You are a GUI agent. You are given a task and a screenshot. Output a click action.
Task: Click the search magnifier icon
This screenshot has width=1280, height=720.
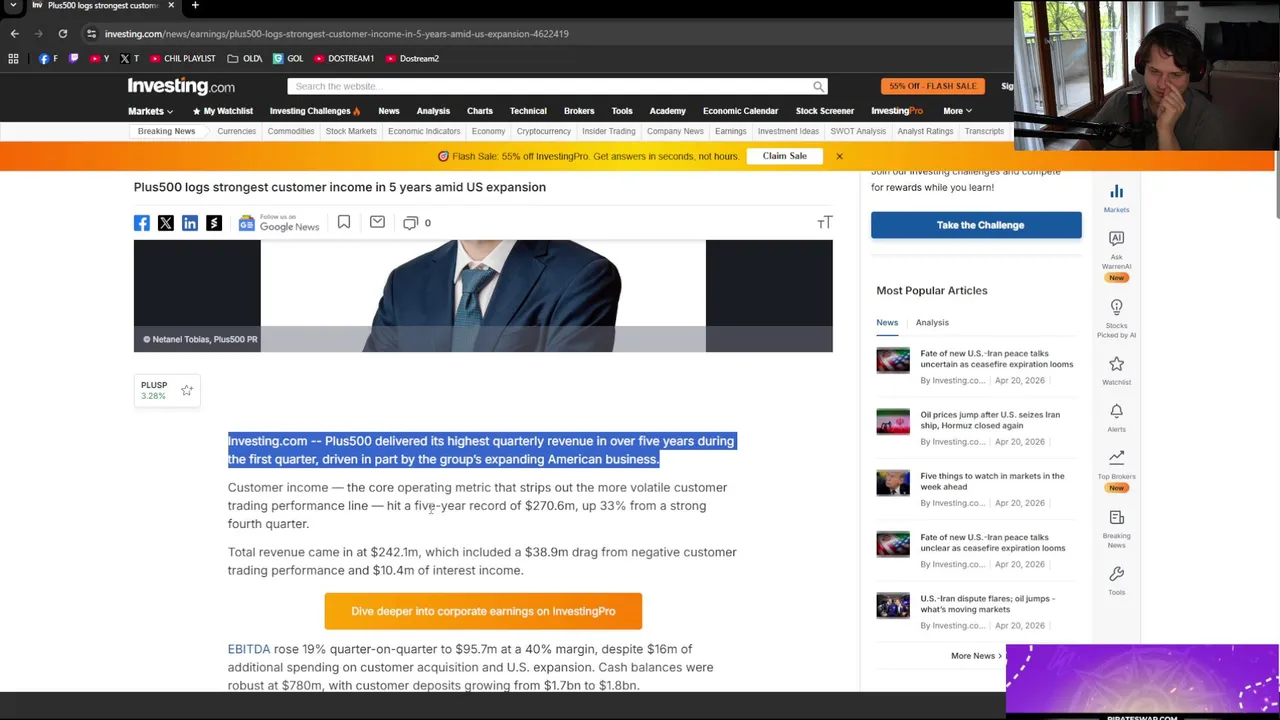point(818,86)
